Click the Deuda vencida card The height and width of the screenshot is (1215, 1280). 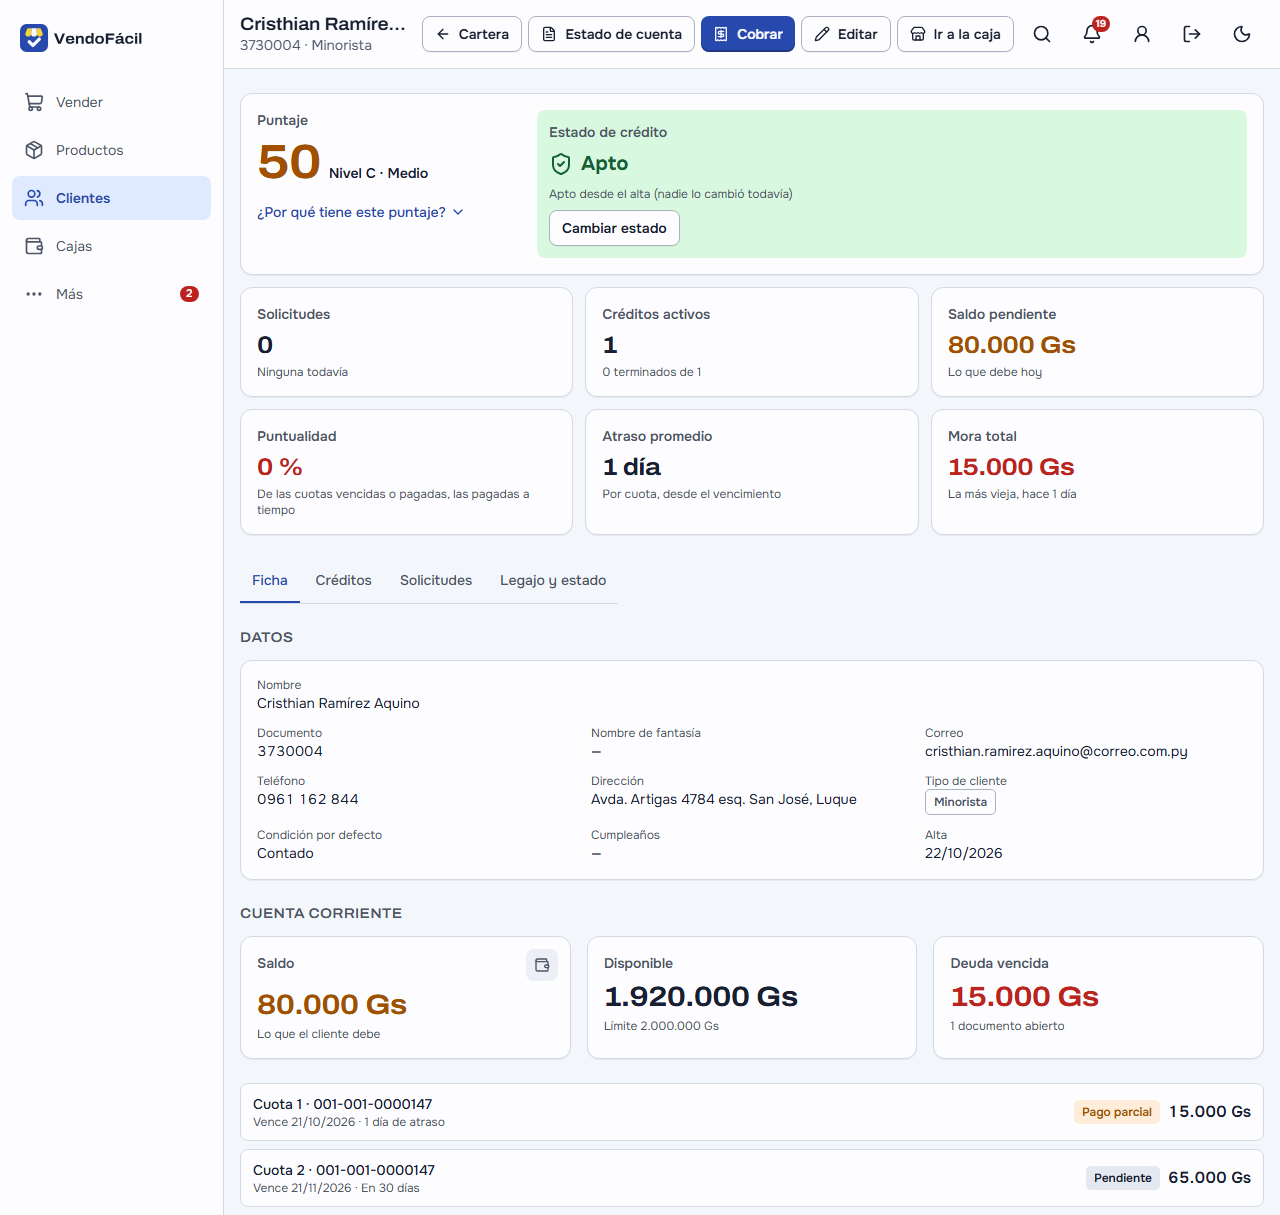coord(1098,997)
